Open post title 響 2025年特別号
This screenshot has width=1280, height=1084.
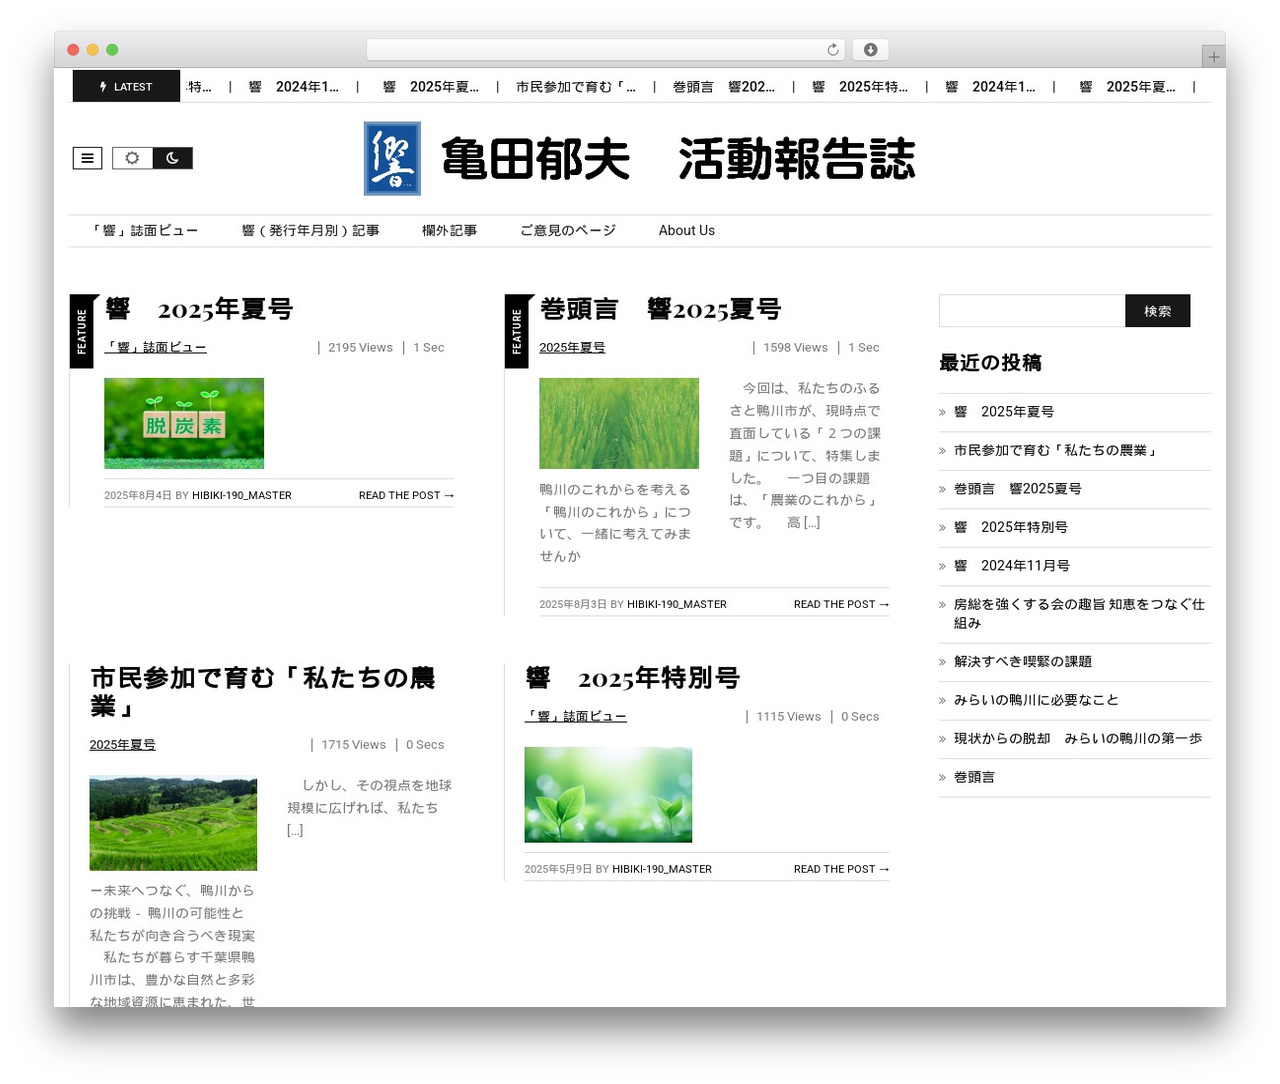(x=632, y=678)
